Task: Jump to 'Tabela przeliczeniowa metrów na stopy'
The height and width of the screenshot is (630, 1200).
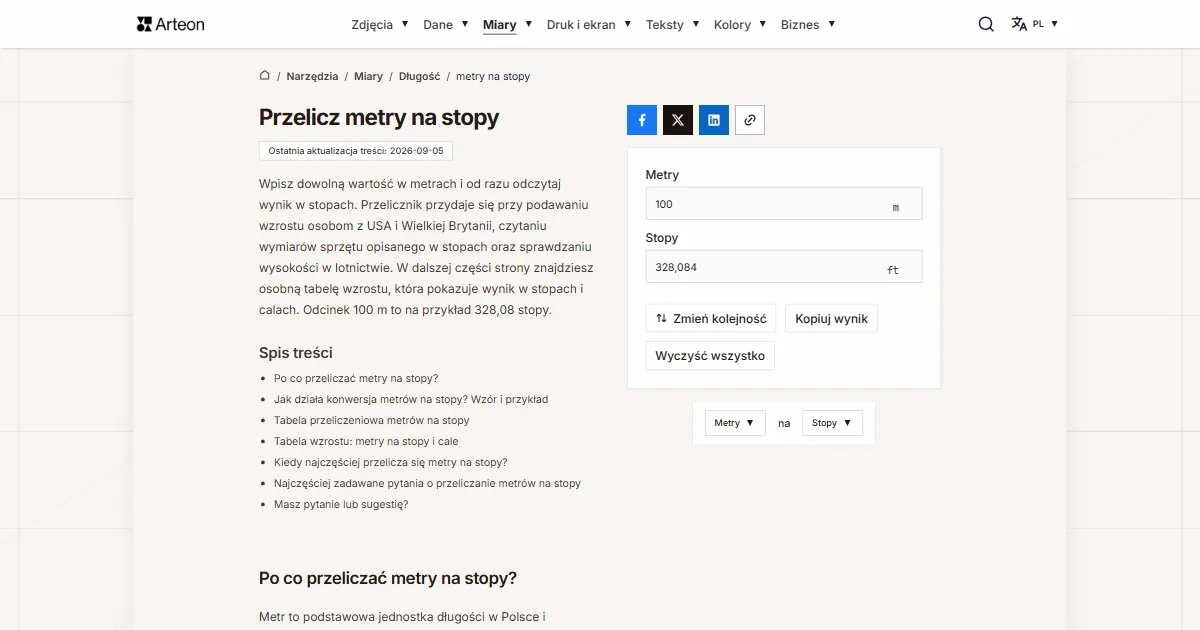Action: [x=372, y=420]
